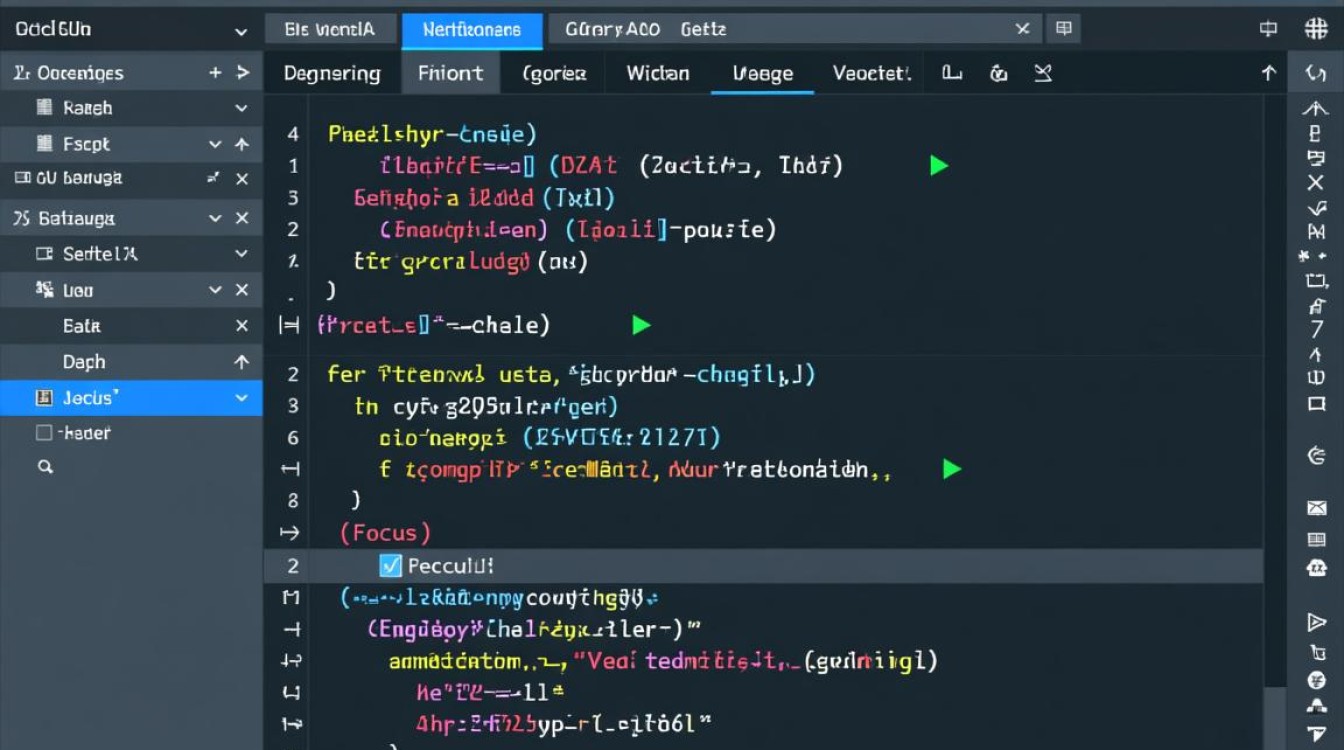Expand the Raech item chevron
Image resolution: width=1344 pixels, height=750 pixels.
click(241, 108)
